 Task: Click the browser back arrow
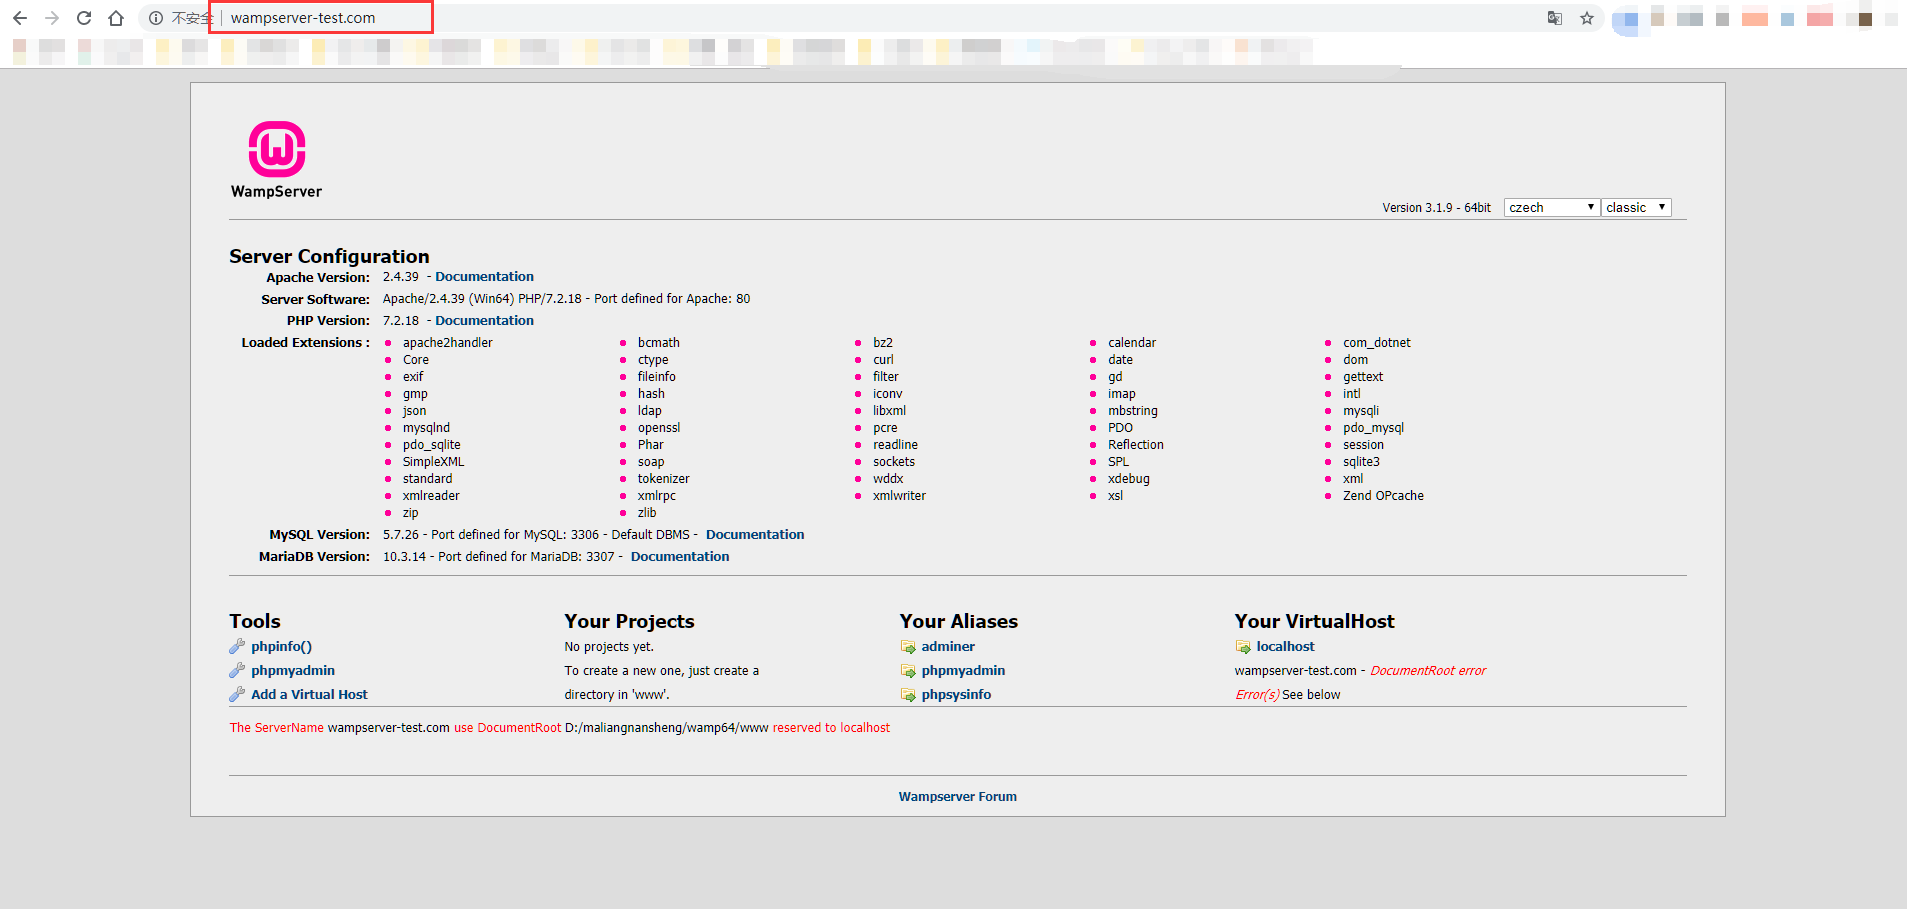[20, 18]
